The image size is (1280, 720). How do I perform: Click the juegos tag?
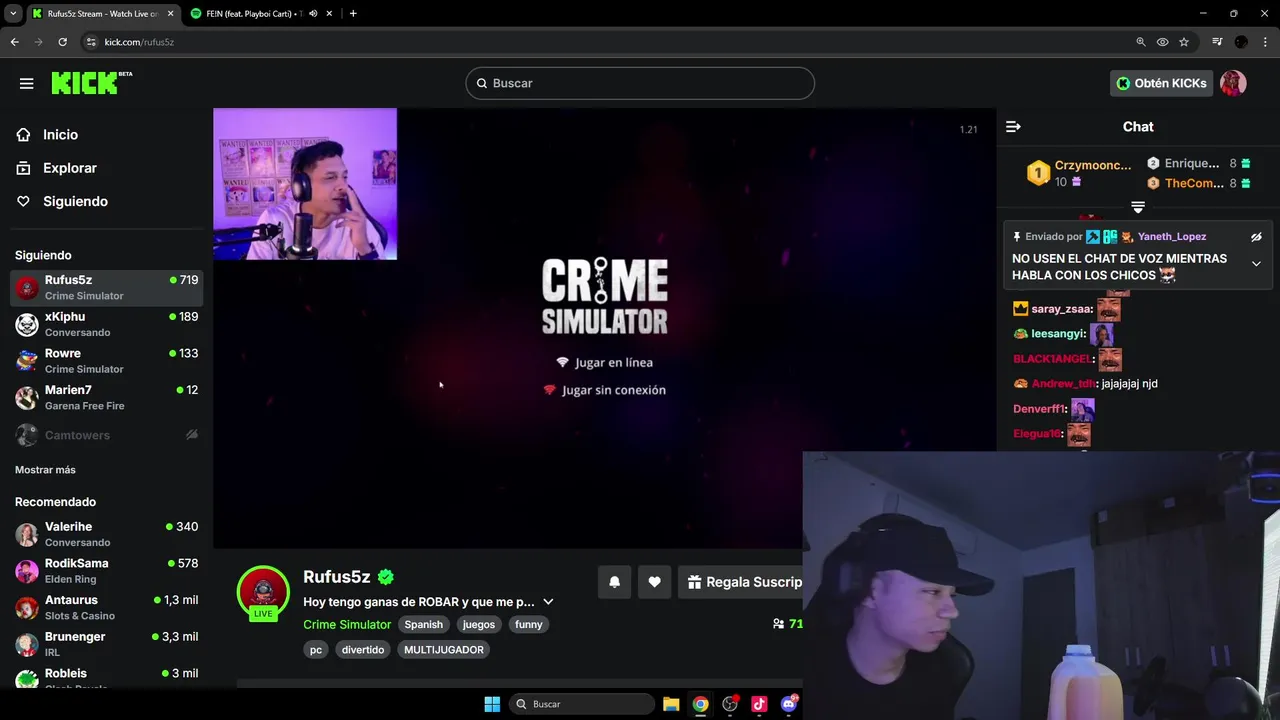(x=479, y=625)
